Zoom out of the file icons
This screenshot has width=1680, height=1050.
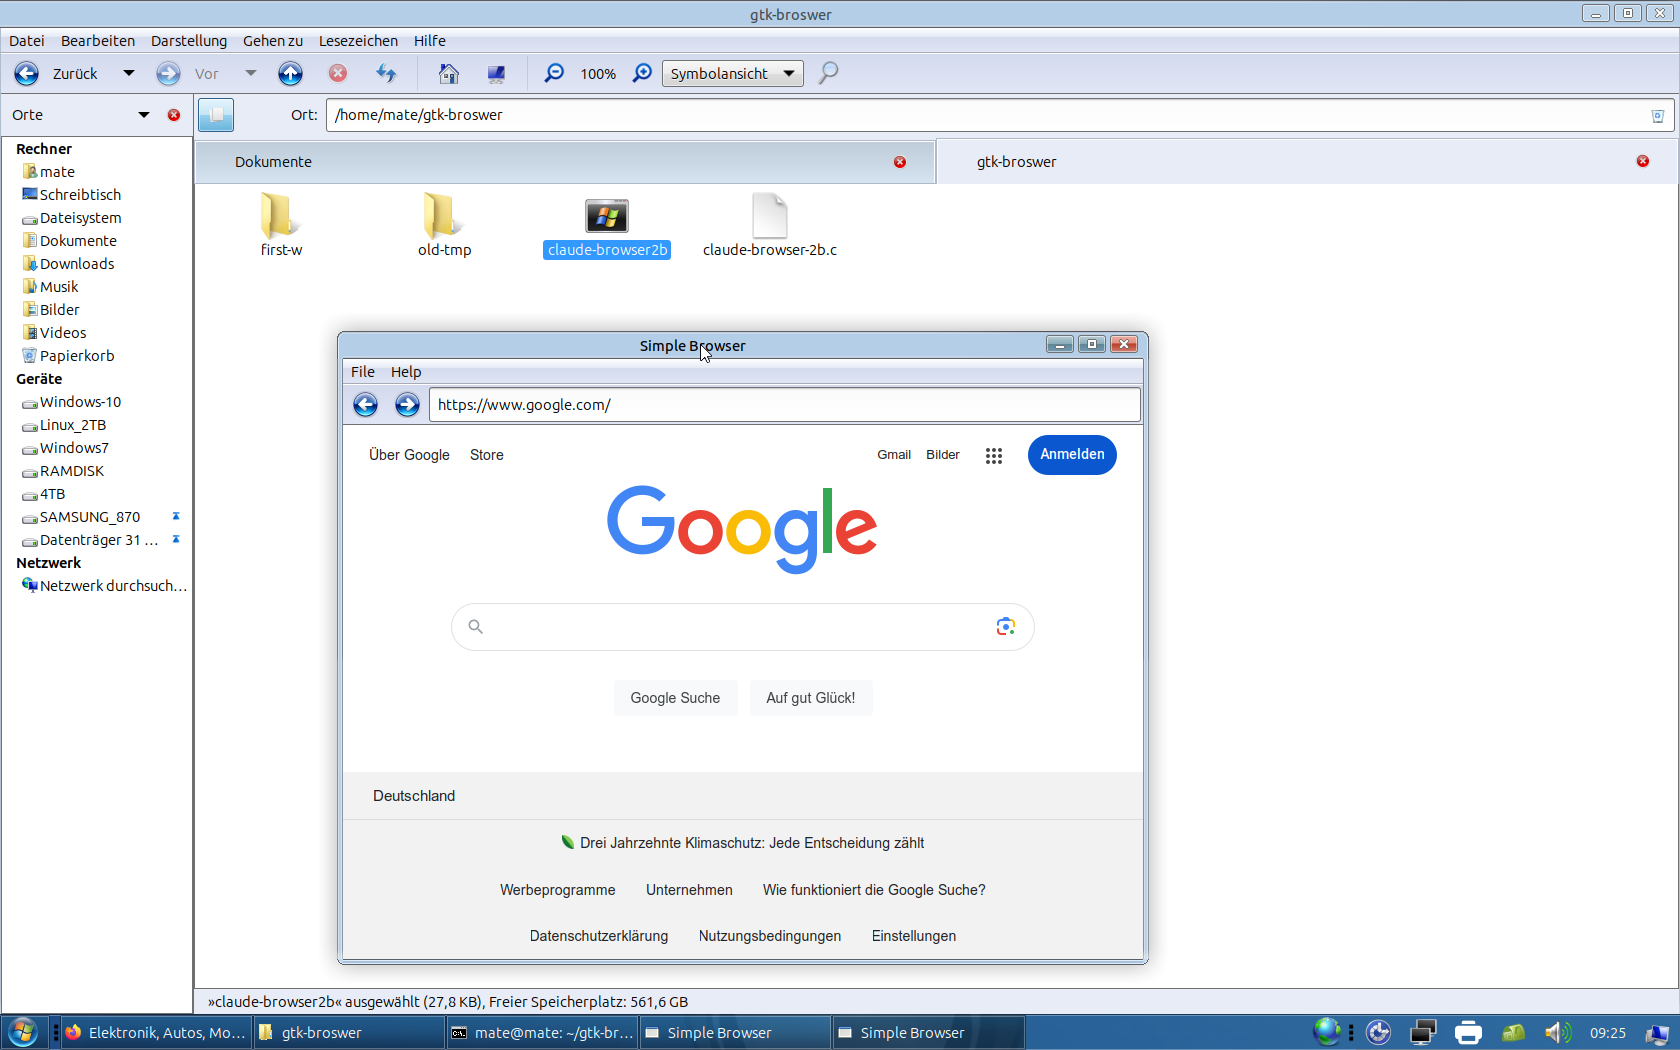coord(553,73)
